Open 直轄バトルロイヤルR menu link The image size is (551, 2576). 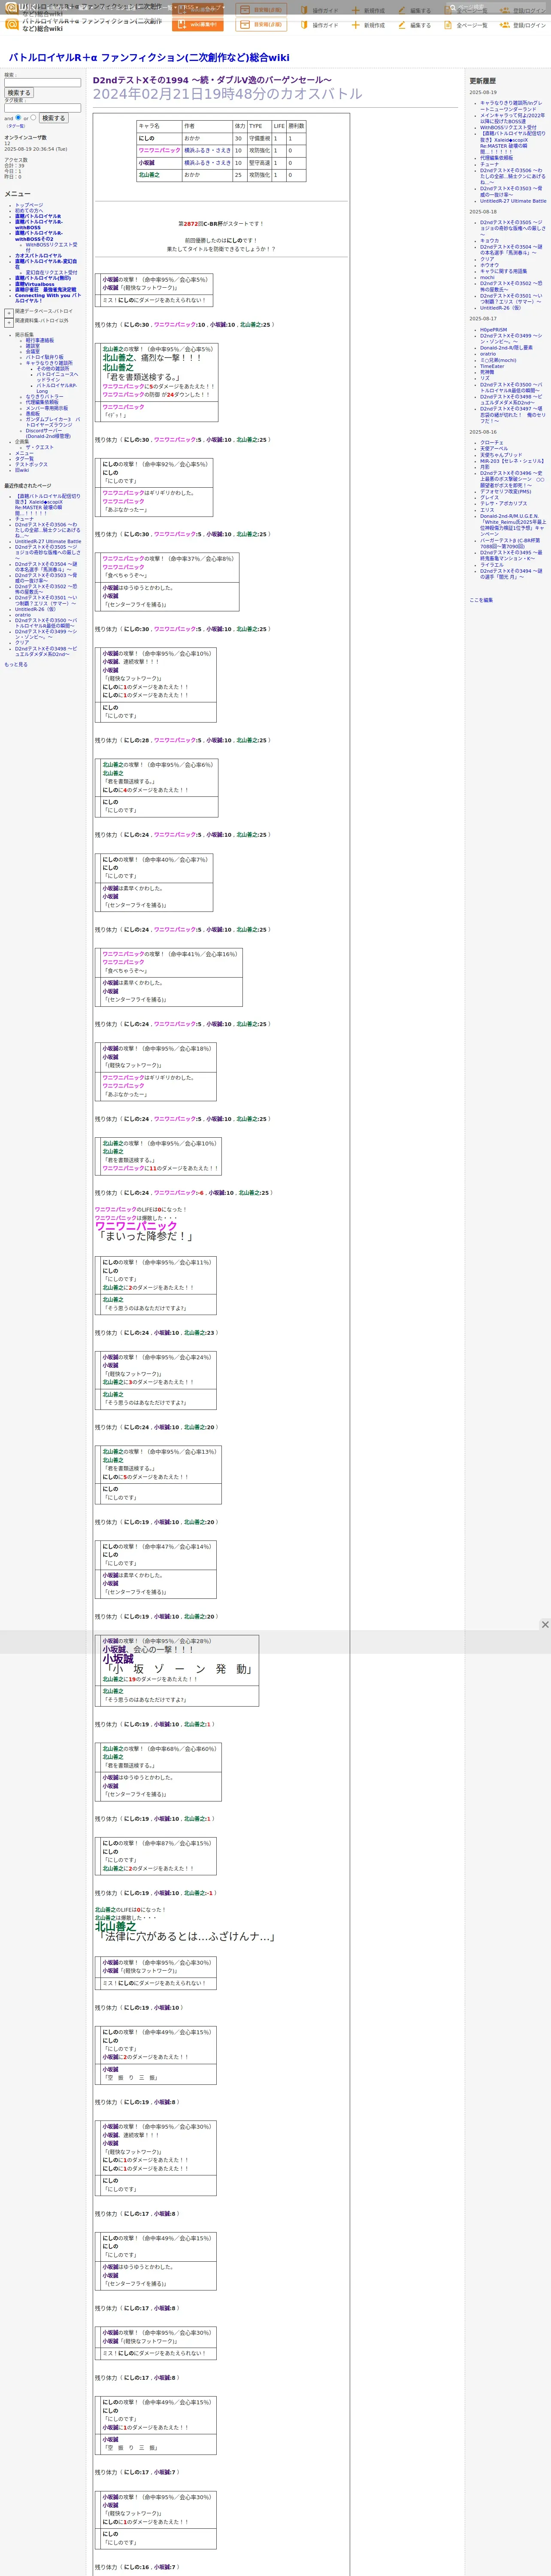(x=38, y=216)
